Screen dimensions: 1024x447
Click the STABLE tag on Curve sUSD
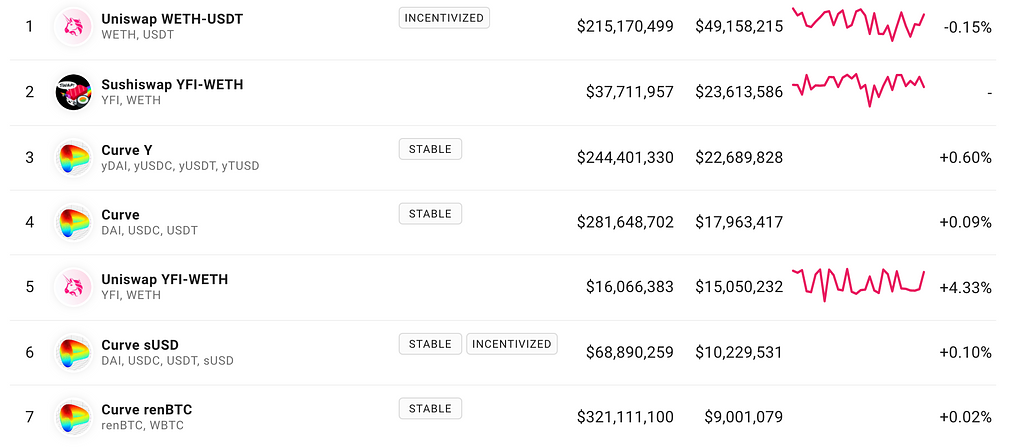coord(430,344)
